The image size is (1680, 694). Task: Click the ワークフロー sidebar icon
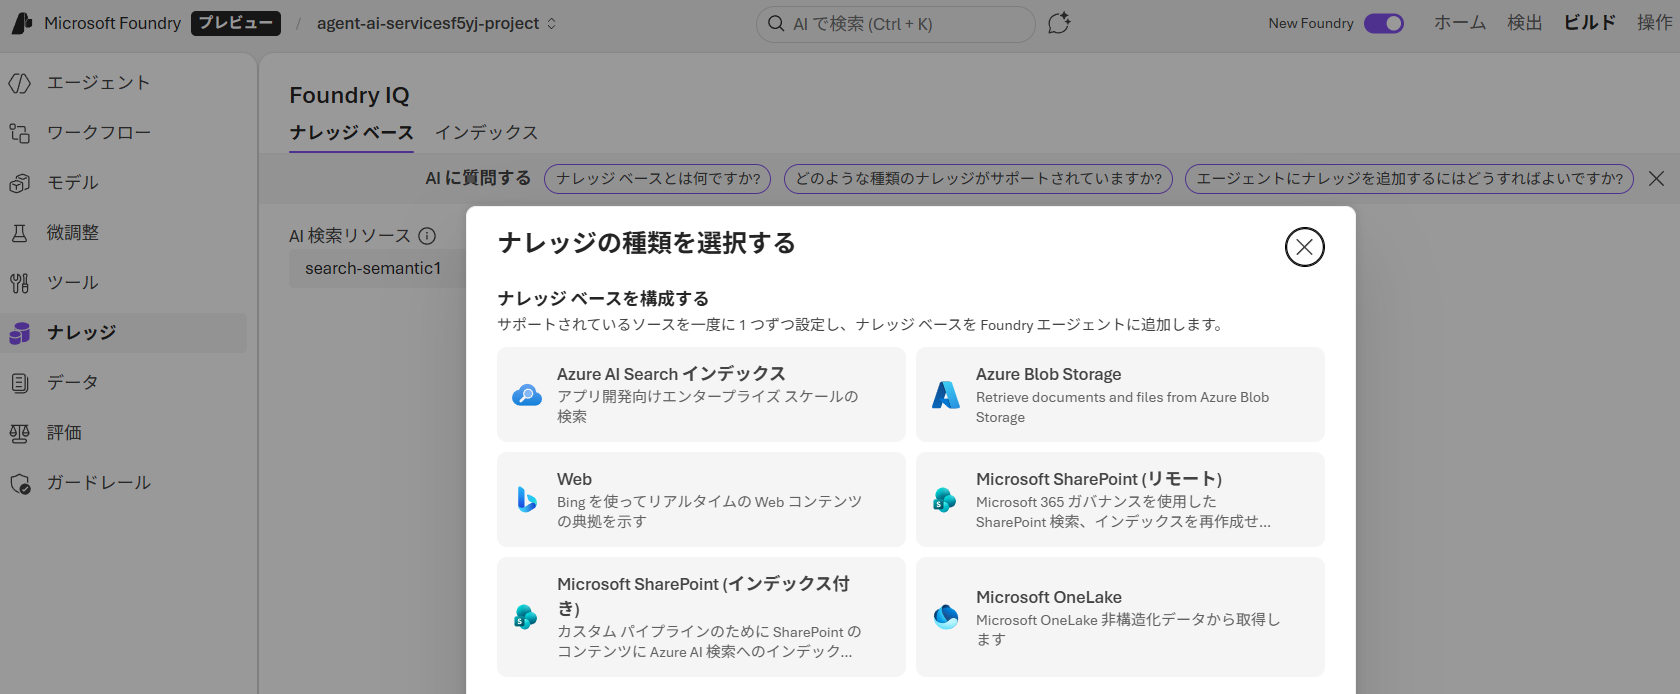click(x=20, y=133)
